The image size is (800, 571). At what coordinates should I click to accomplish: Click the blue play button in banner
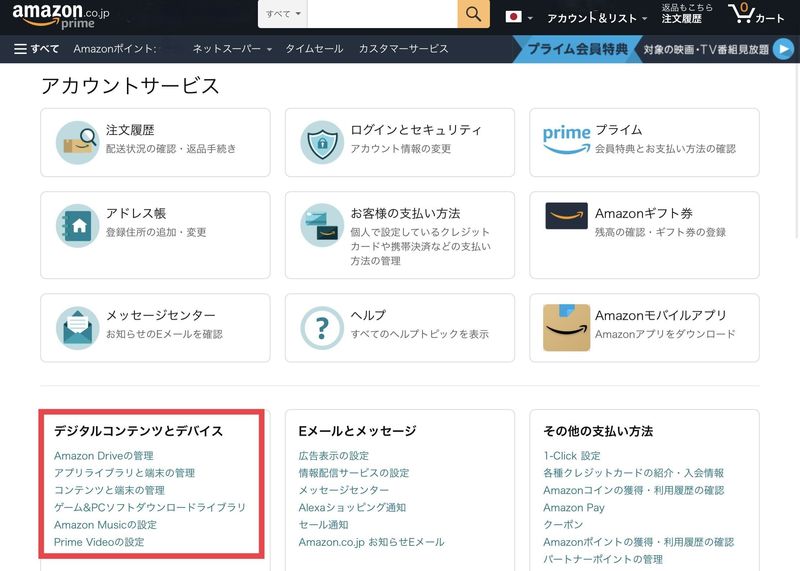coord(784,49)
